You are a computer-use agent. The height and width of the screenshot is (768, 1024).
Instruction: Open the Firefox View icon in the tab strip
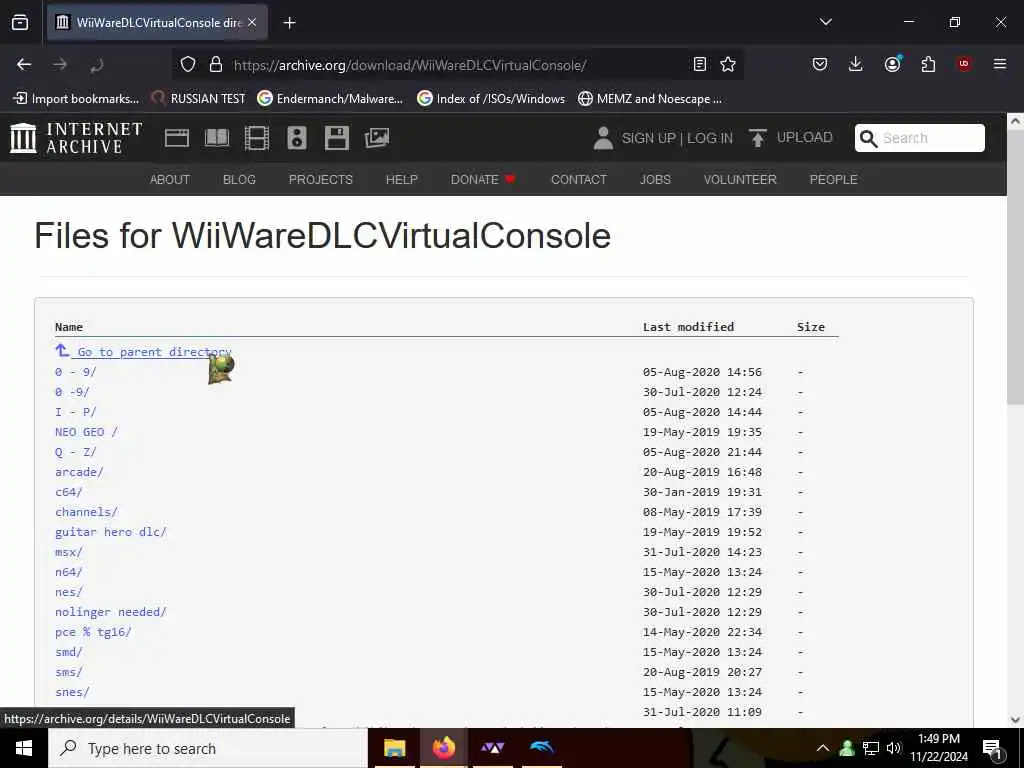coord(20,22)
